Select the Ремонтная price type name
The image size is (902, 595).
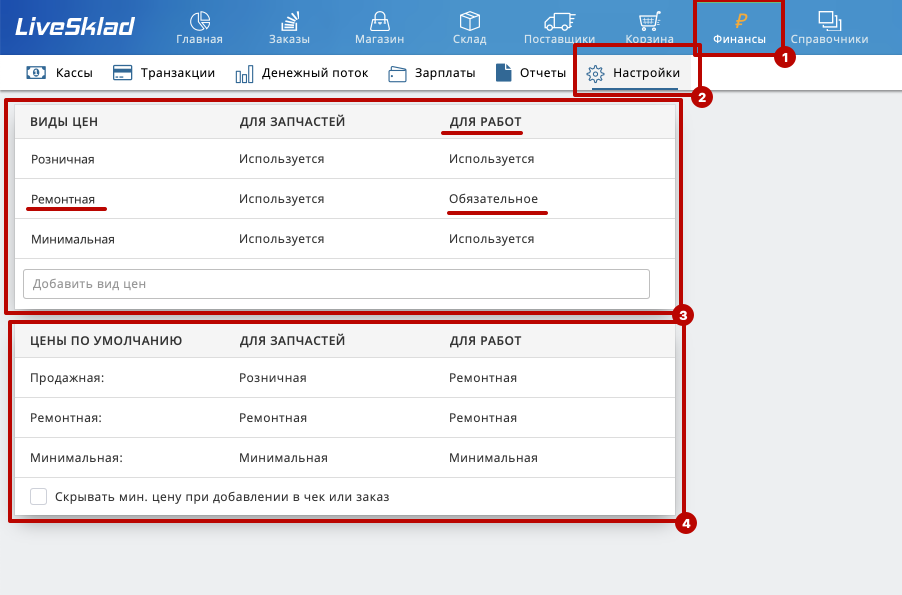(x=63, y=199)
